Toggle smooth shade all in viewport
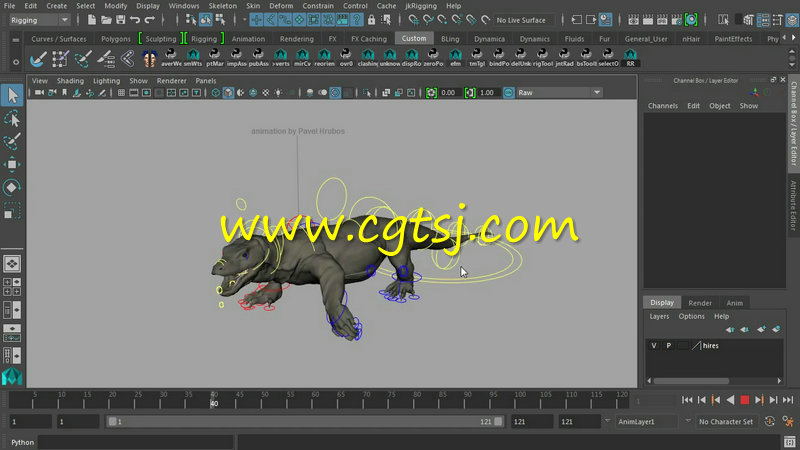 coord(228,92)
